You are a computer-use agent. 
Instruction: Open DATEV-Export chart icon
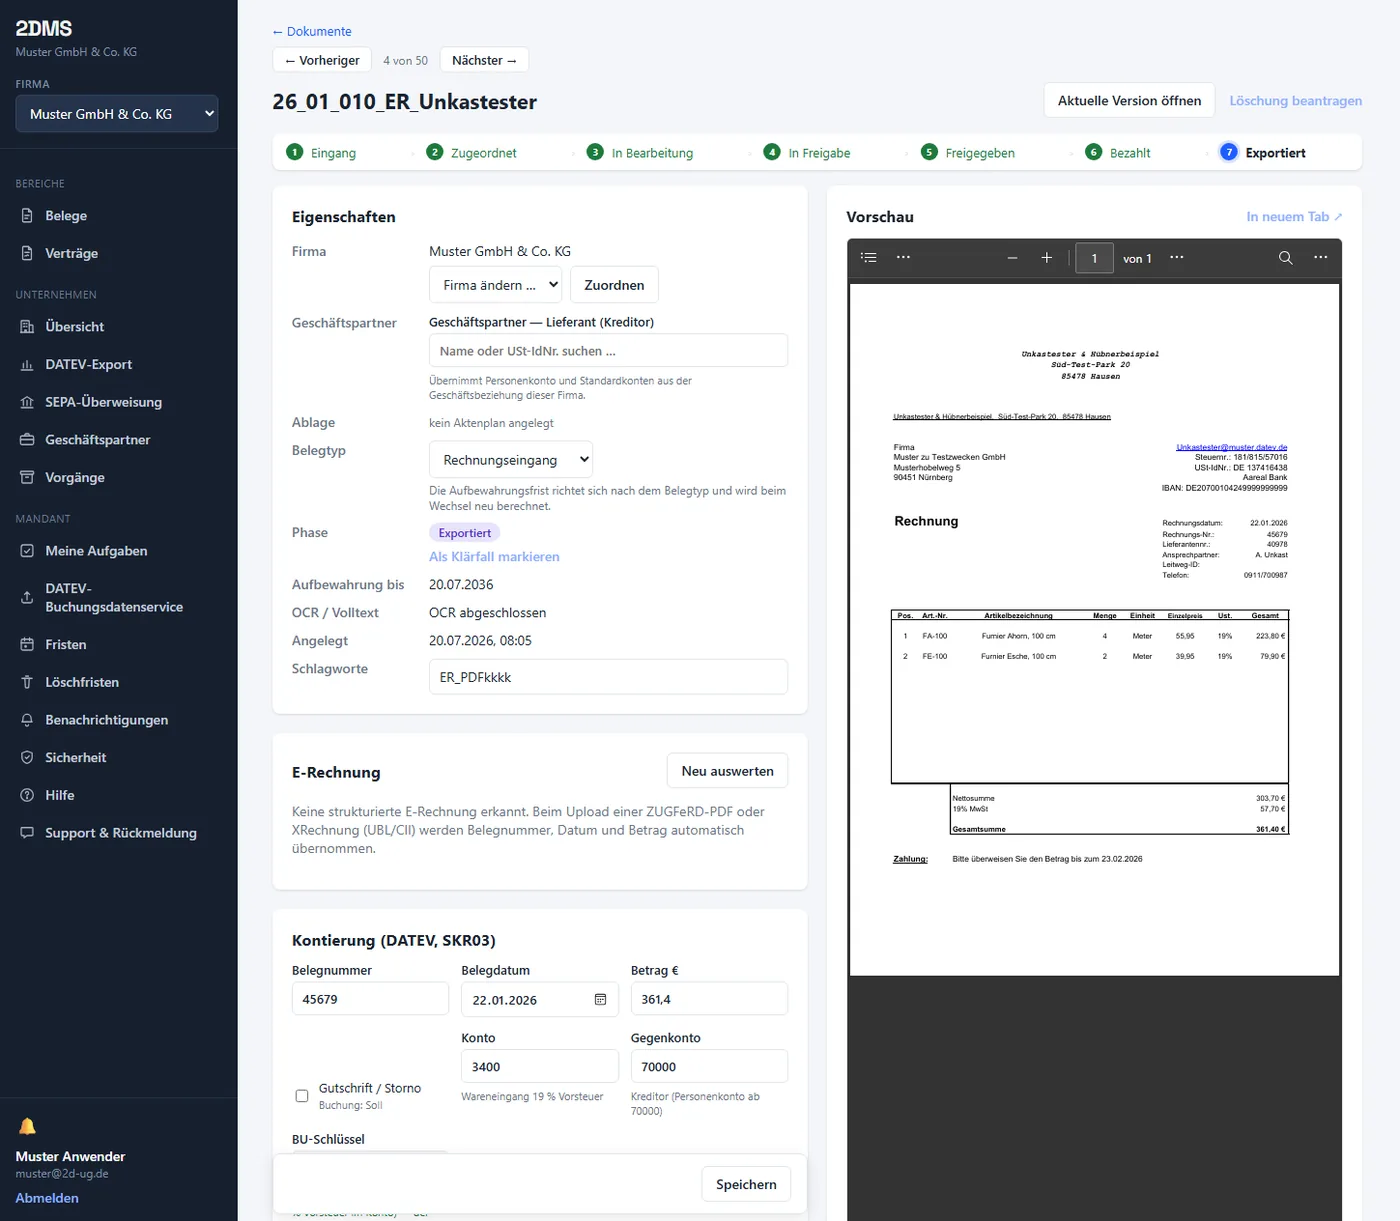pos(27,365)
